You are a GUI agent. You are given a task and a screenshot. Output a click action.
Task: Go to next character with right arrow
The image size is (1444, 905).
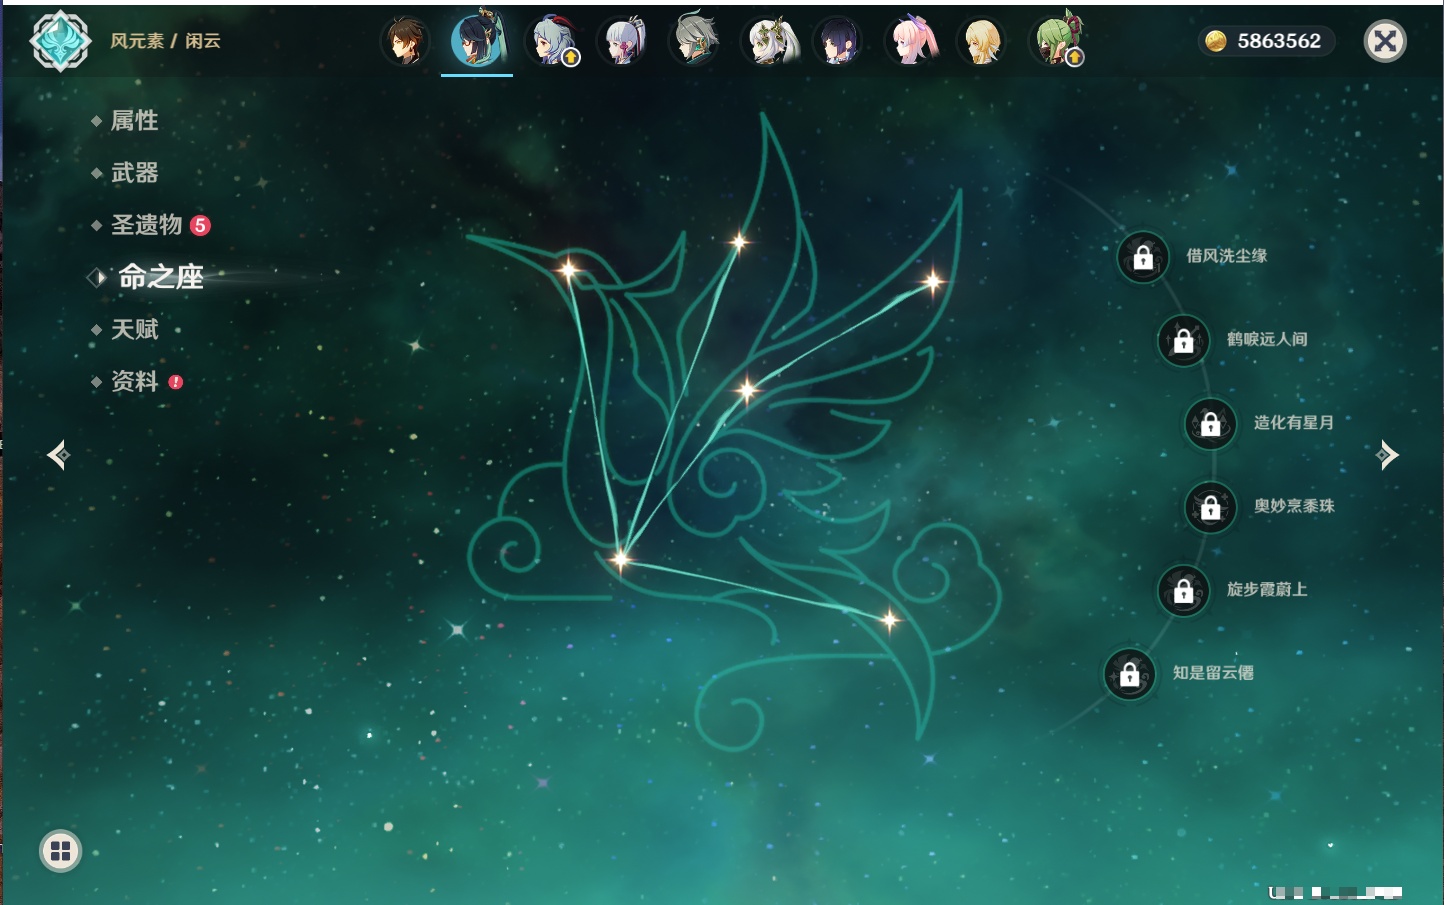click(1387, 455)
